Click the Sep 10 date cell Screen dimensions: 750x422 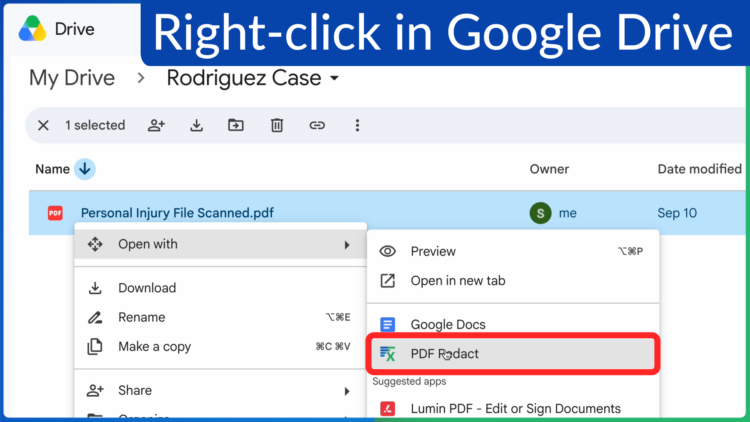677,213
